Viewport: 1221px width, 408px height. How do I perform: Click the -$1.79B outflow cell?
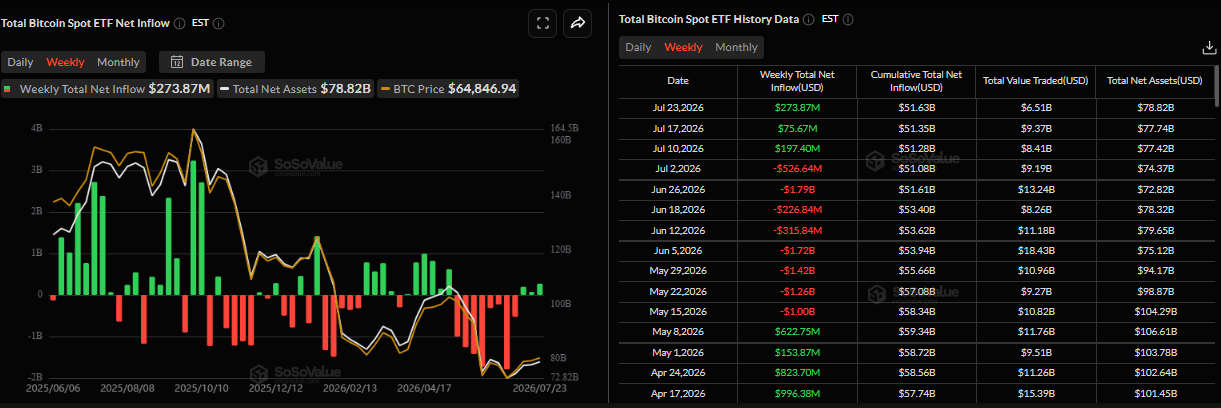(796, 188)
